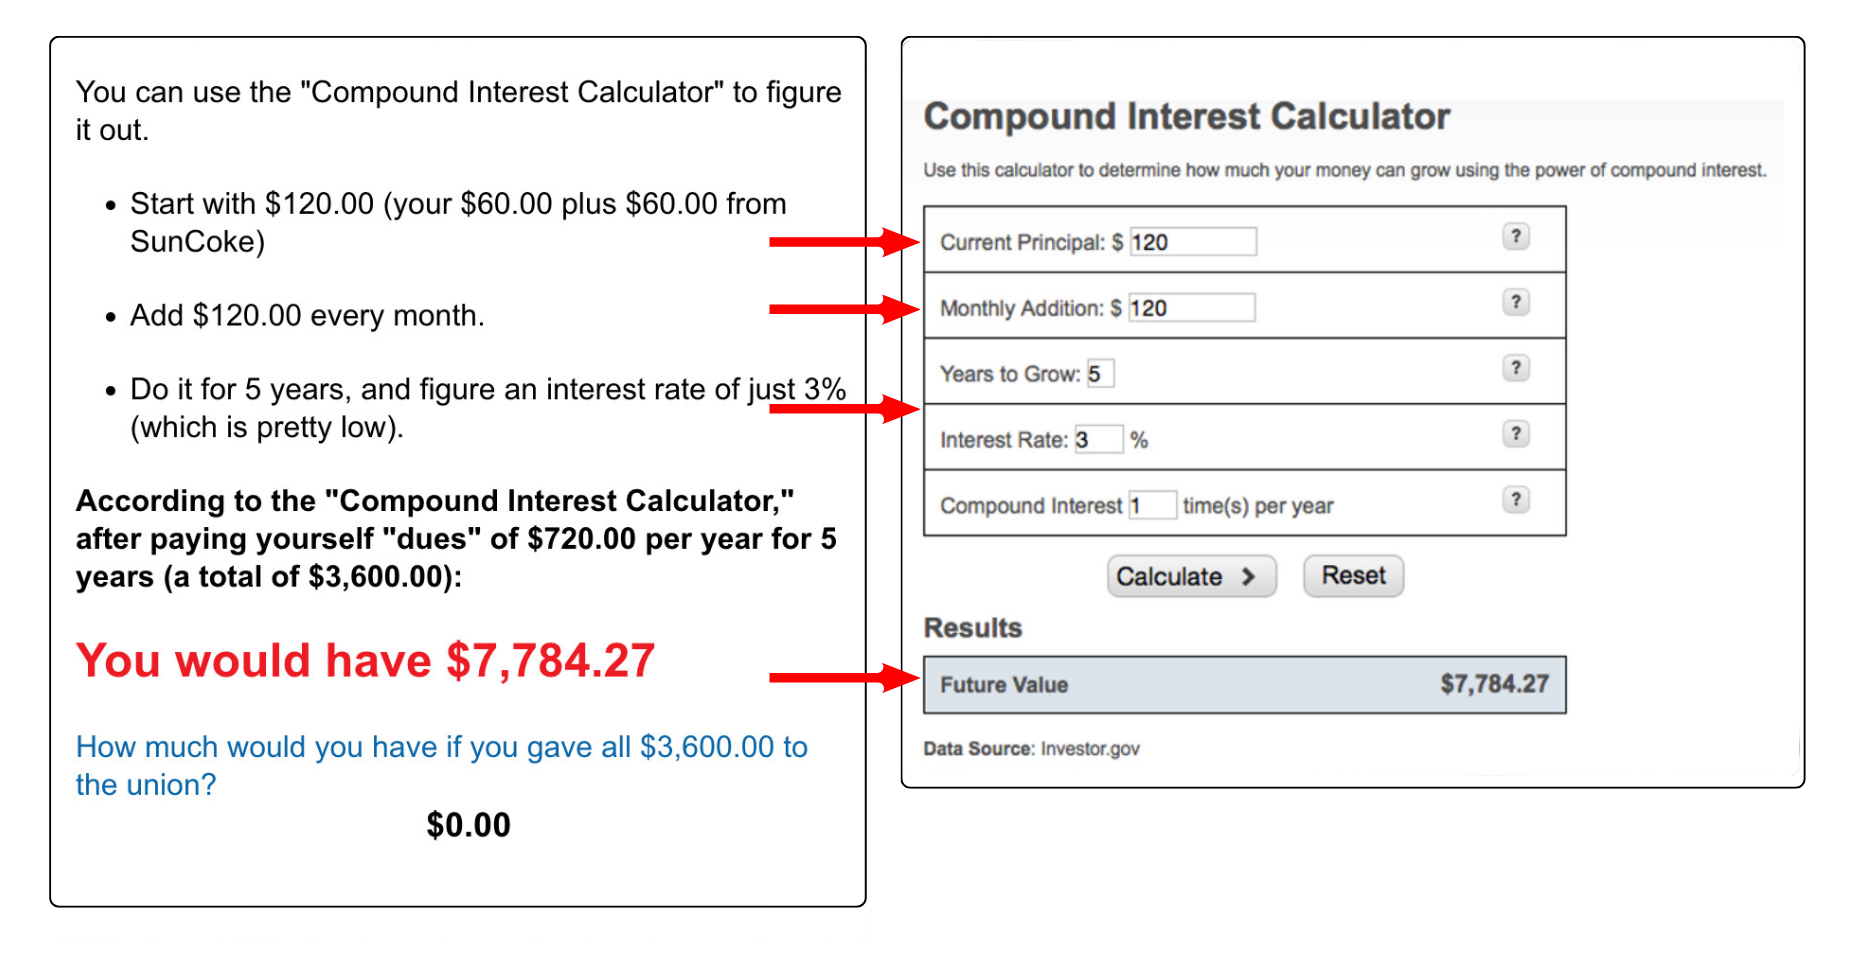Viewport: 1850px width, 958px height.
Task: Select the compound times per year field
Action: (x=1152, y=505)
